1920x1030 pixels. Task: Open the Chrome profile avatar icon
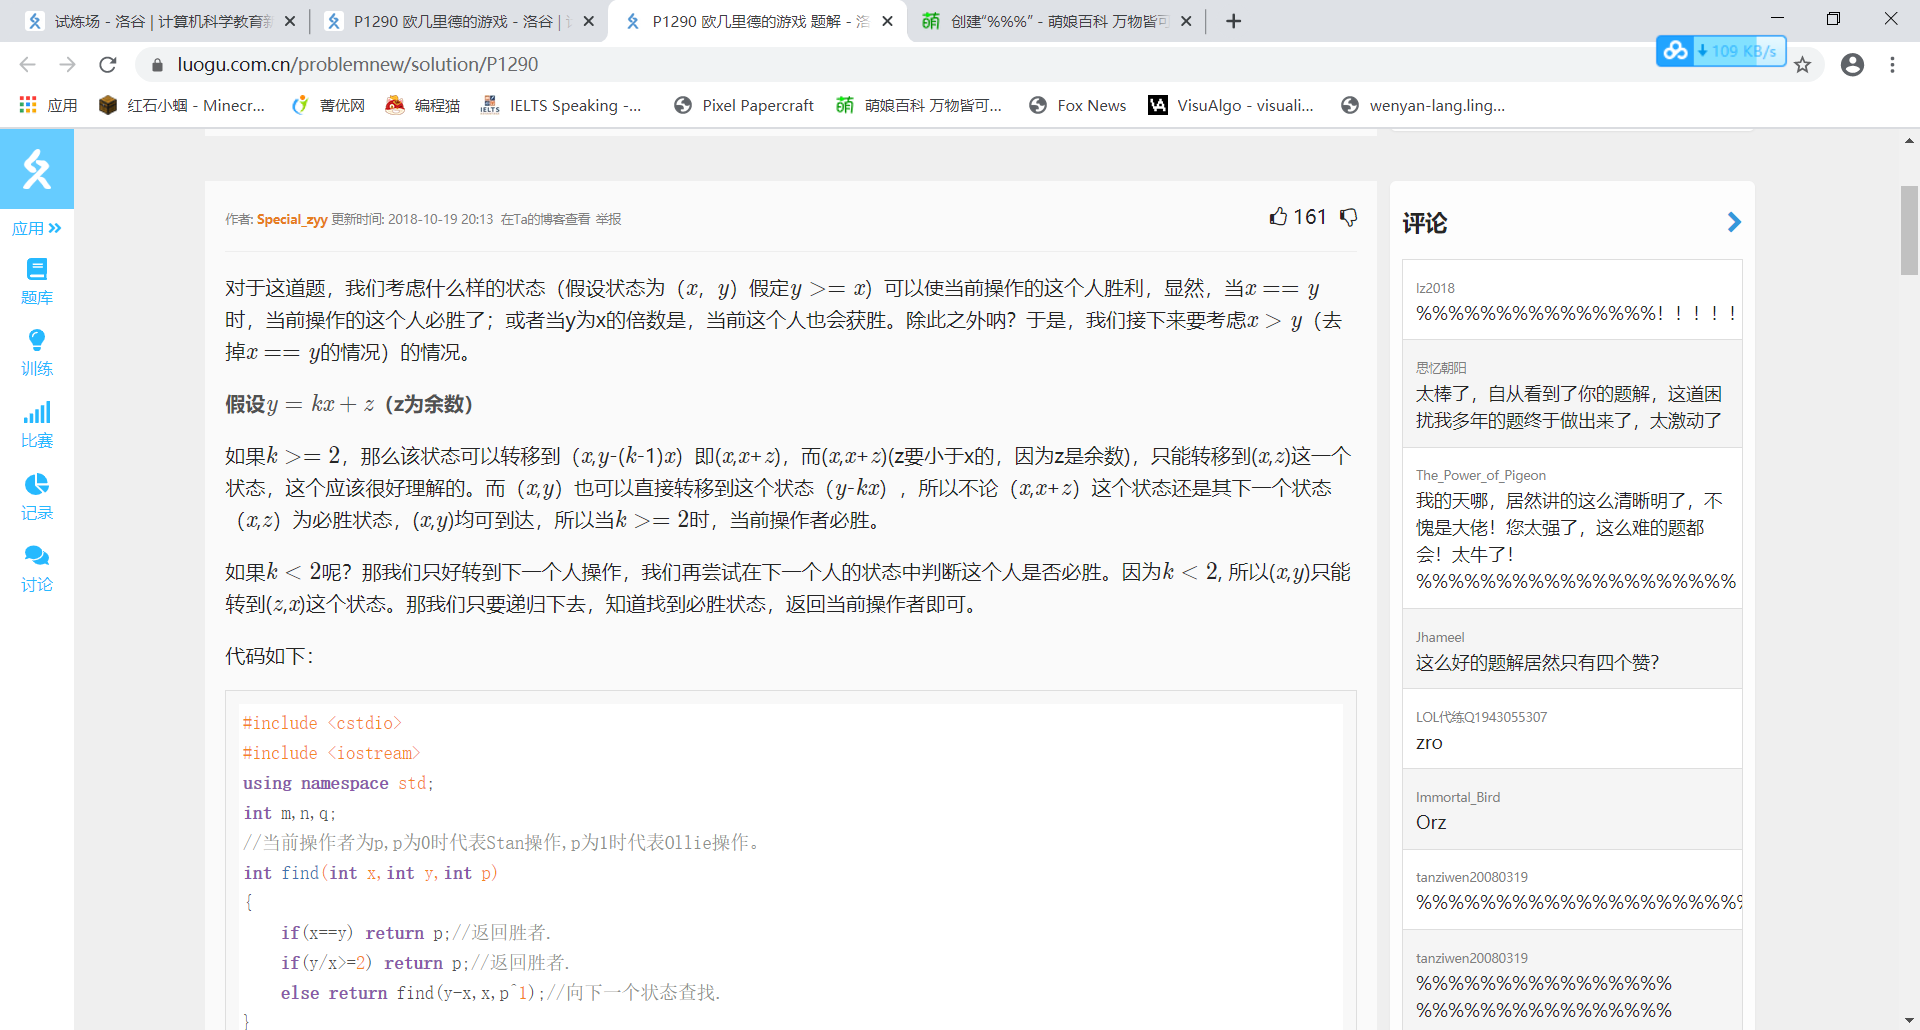[1852, 65]
